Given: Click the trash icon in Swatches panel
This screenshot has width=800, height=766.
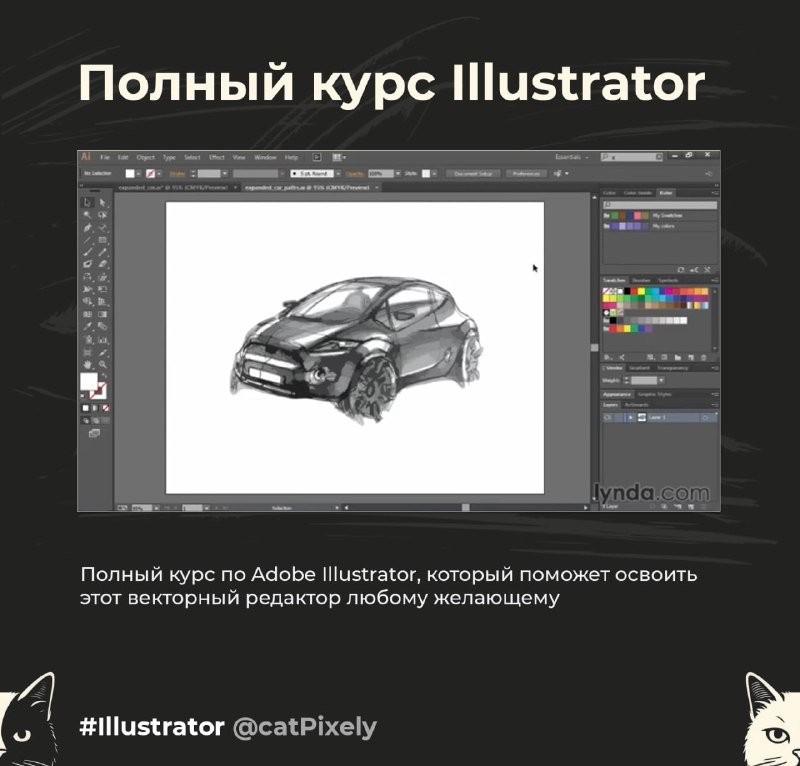Looking at the screenshot, I should click(704, 357).
